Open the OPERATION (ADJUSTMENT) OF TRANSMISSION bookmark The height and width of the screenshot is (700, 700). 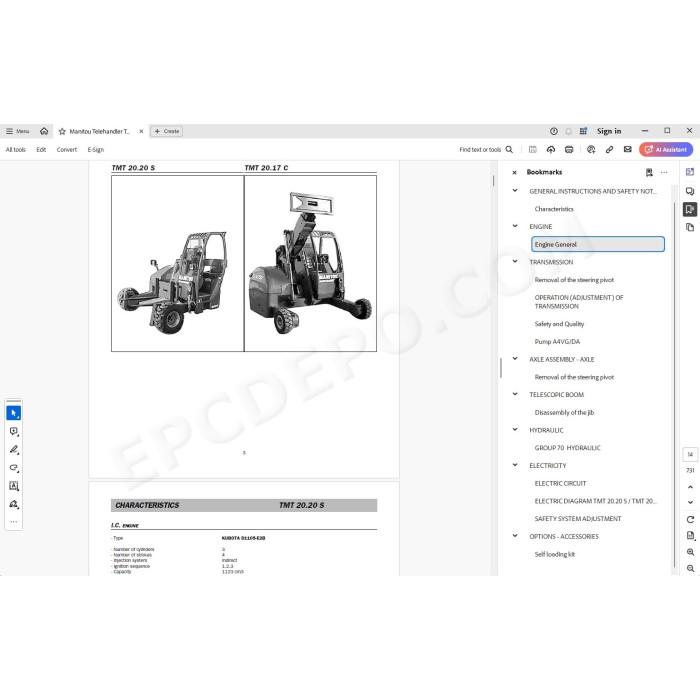579,302
